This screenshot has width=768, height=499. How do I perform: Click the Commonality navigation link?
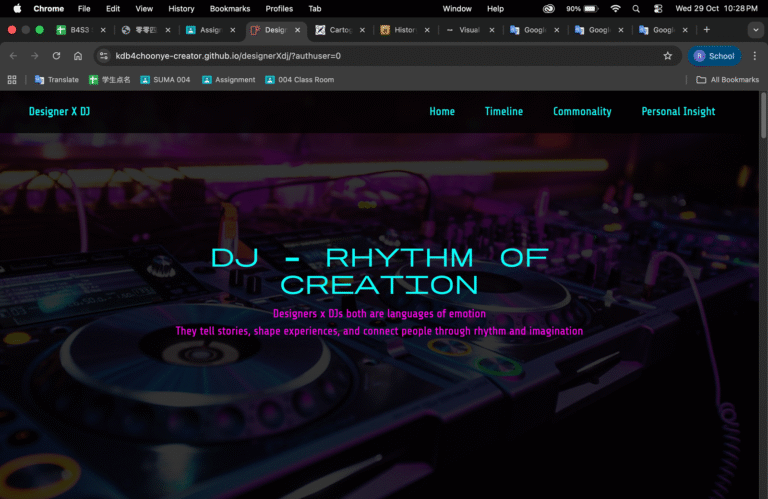582,112
